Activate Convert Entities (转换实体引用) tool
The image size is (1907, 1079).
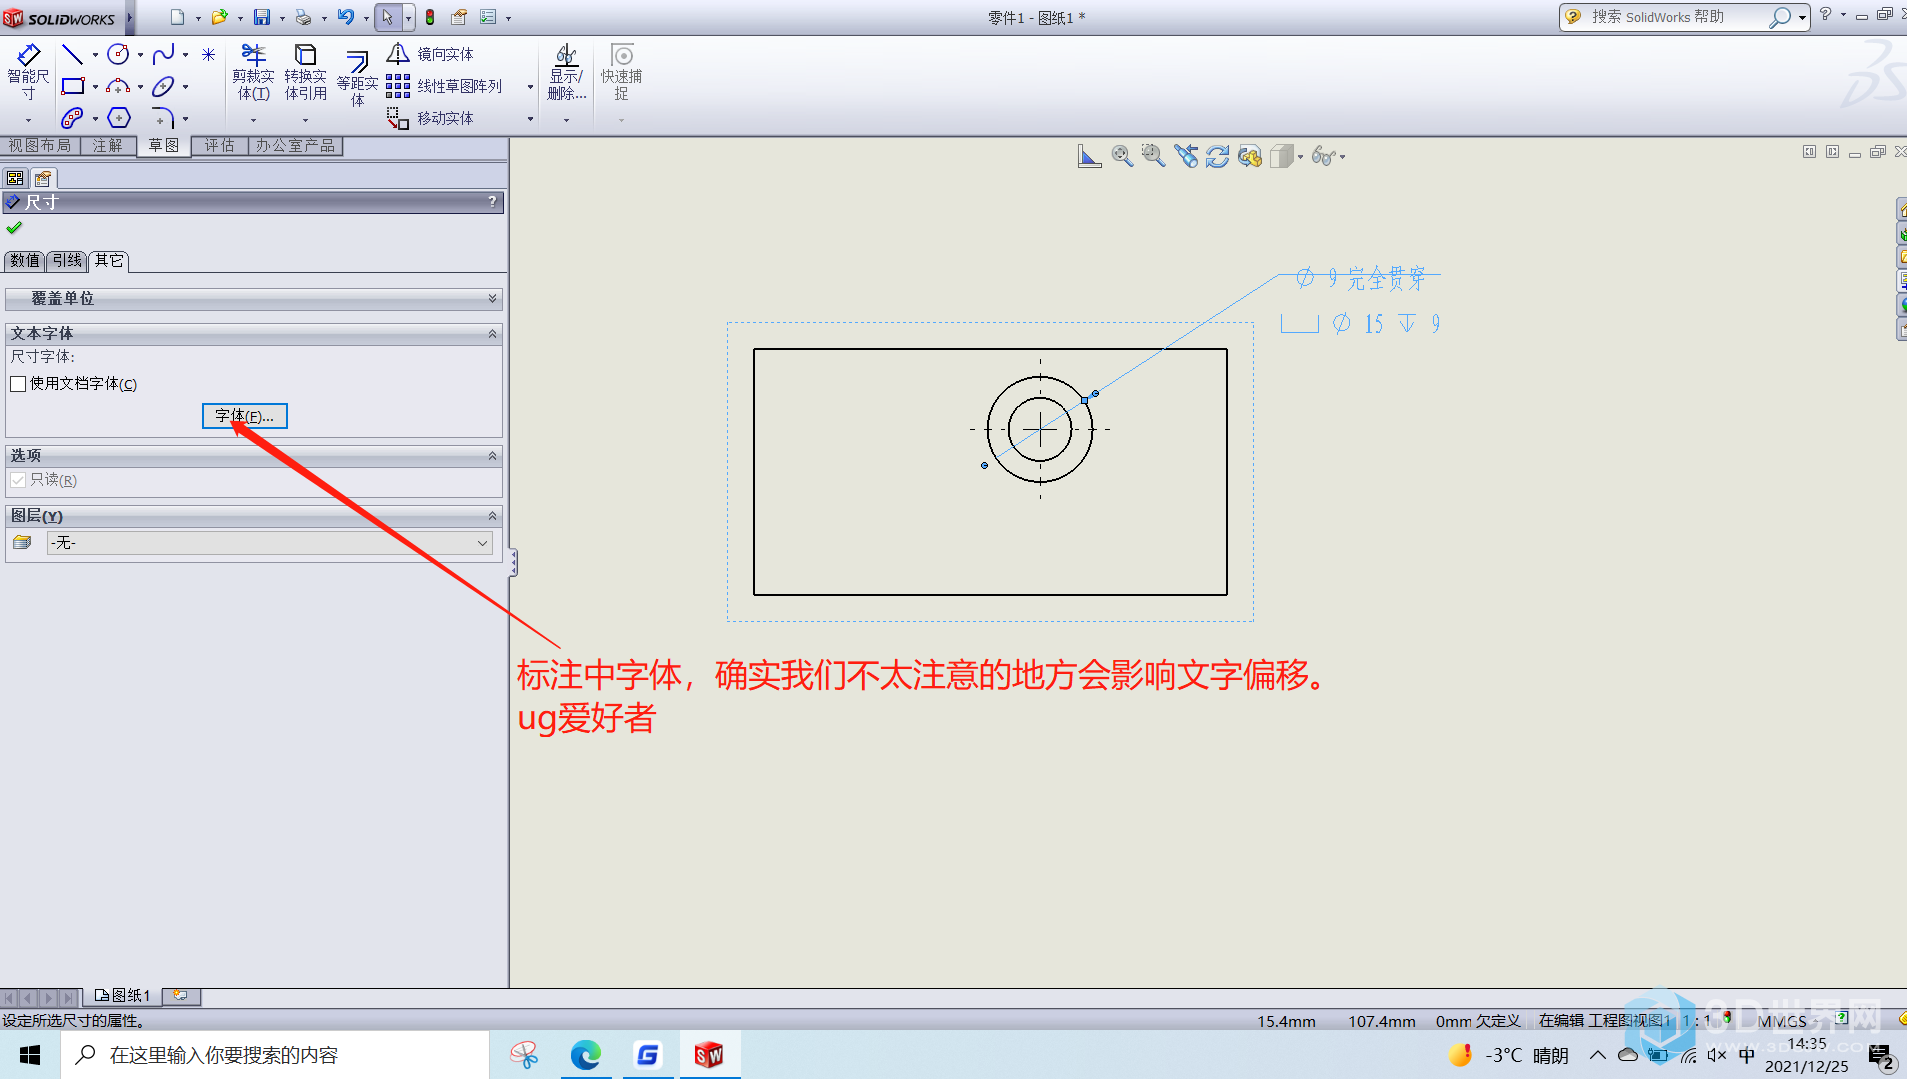coord(305,72)
